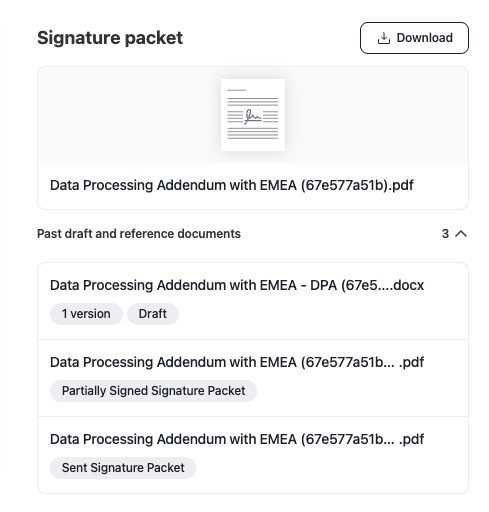
Task: Click the 1 version badge
Action: pos(86,314)
